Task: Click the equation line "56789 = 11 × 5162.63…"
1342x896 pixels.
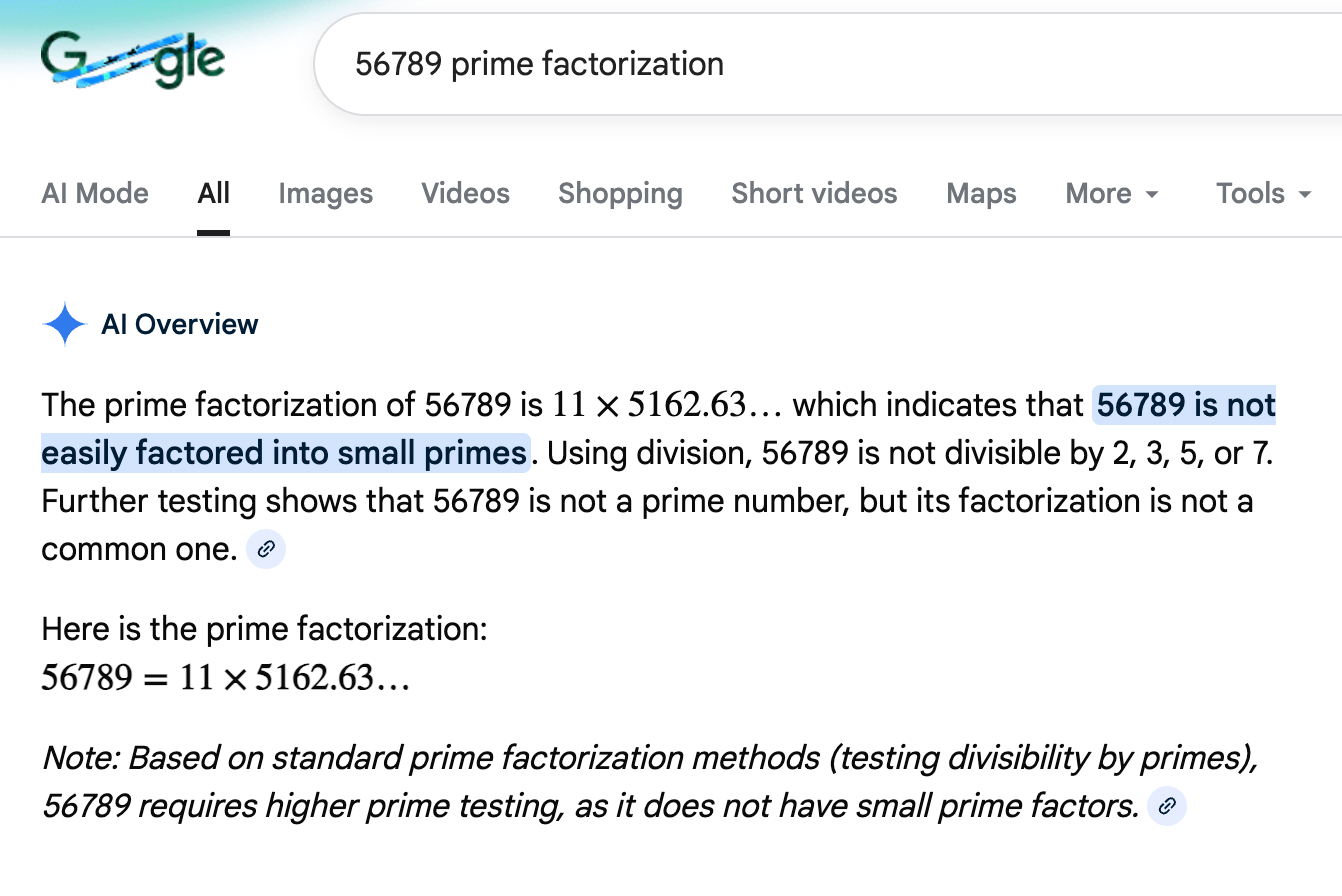Action: [x=226, y=678]
